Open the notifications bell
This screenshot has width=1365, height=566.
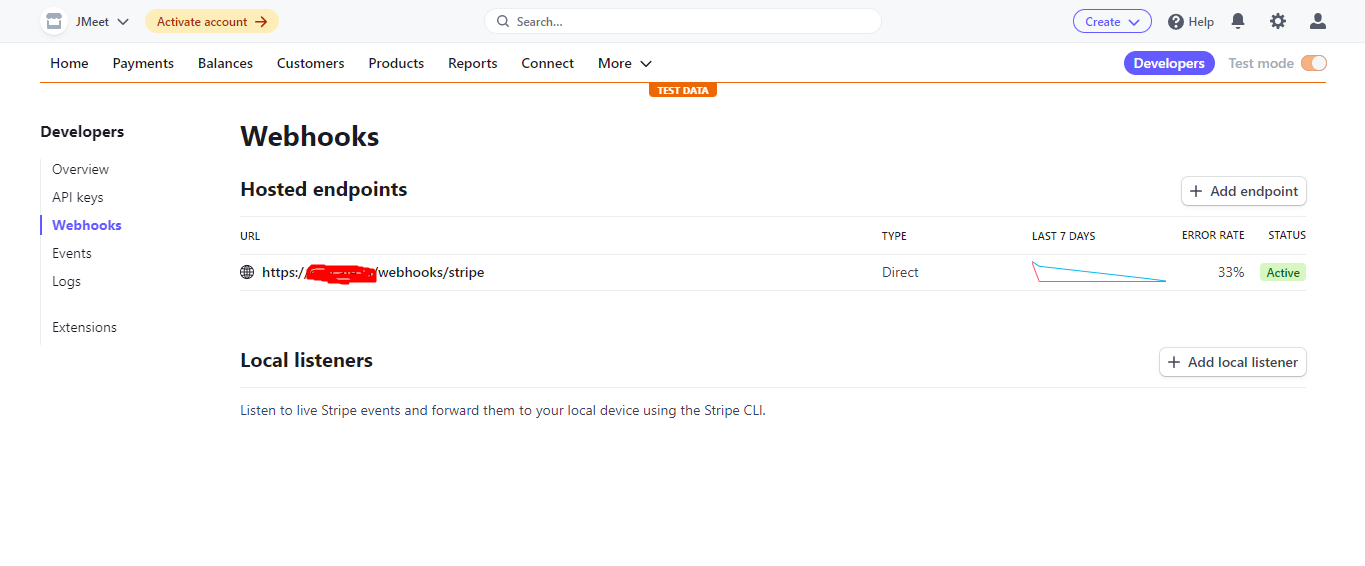click(1238, 21)
